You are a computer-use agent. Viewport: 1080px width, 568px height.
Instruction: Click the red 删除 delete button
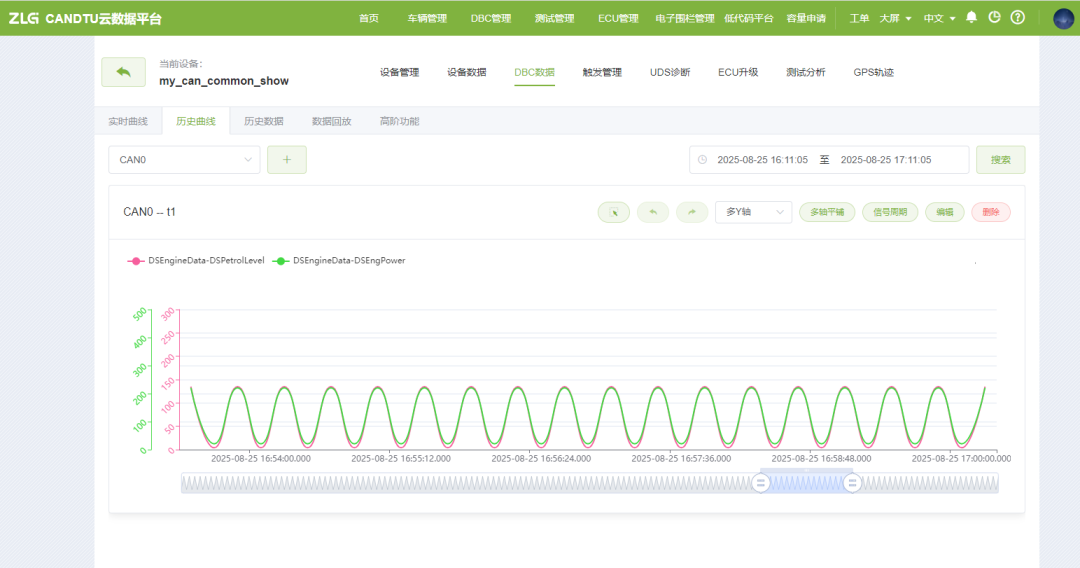point(991,212)
